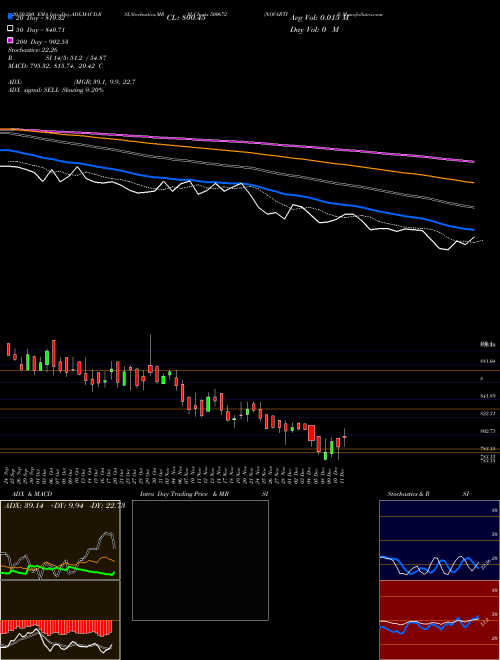
Task: Click the '822.21' price axis label
Action: 488,414
